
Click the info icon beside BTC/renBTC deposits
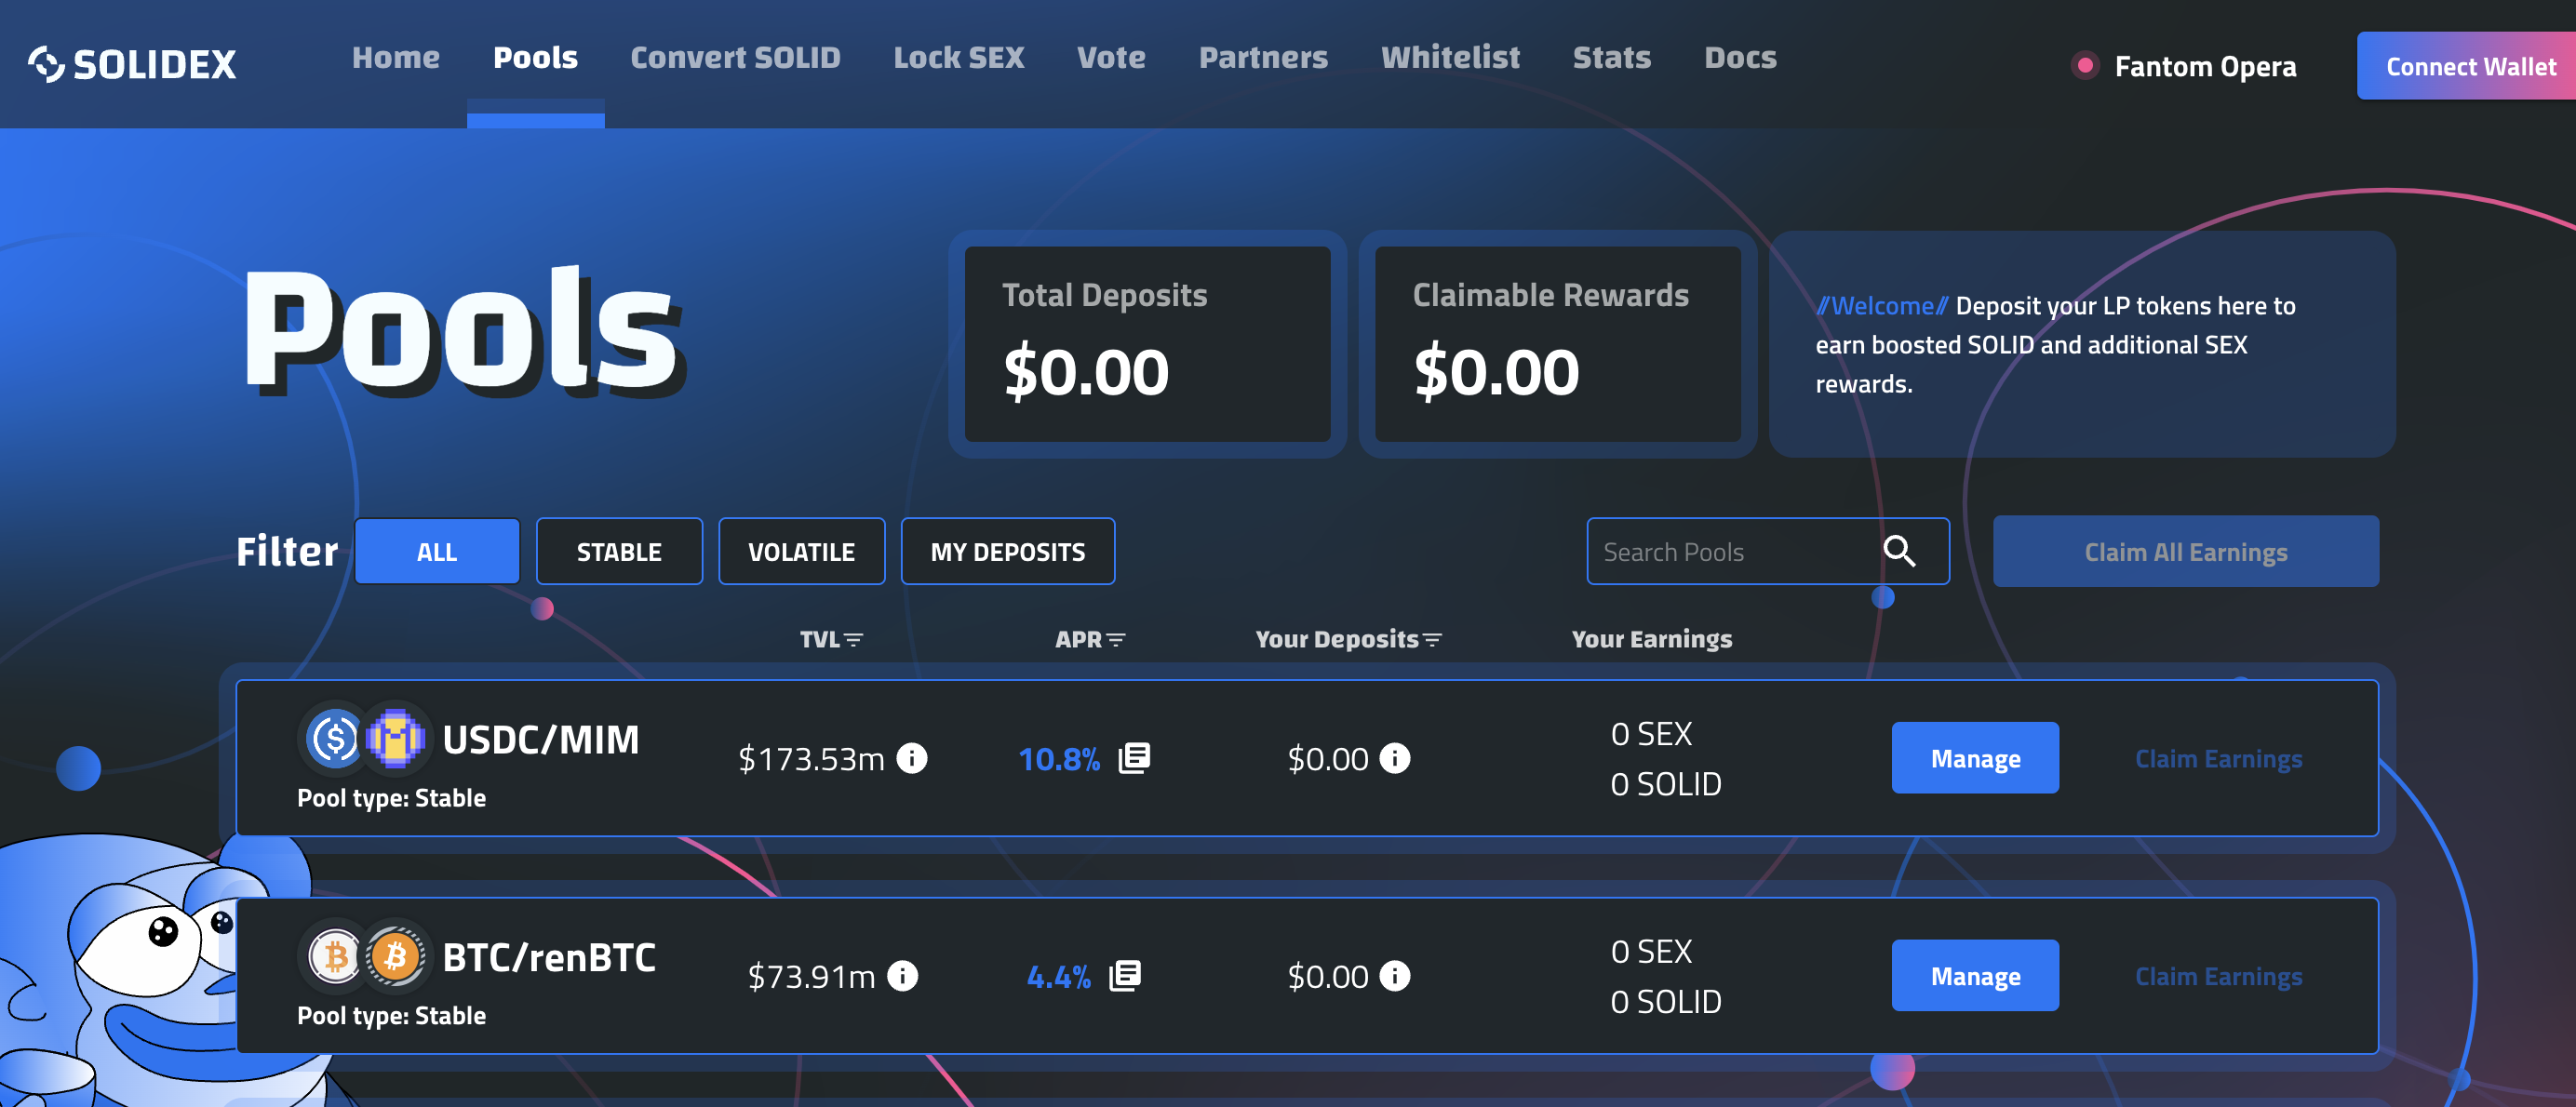pos(1396,976)
